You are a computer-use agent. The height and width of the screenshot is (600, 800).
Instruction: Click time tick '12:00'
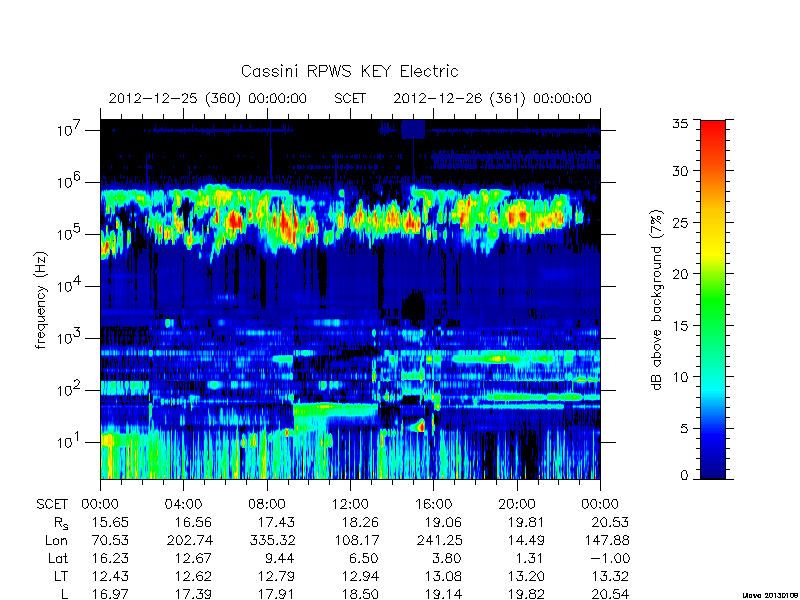(x=350, y=504)
